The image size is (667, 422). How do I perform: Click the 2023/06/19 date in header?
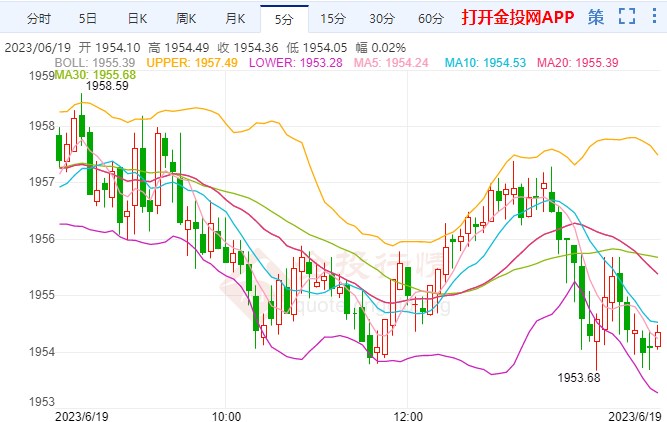tap(38, 47)
